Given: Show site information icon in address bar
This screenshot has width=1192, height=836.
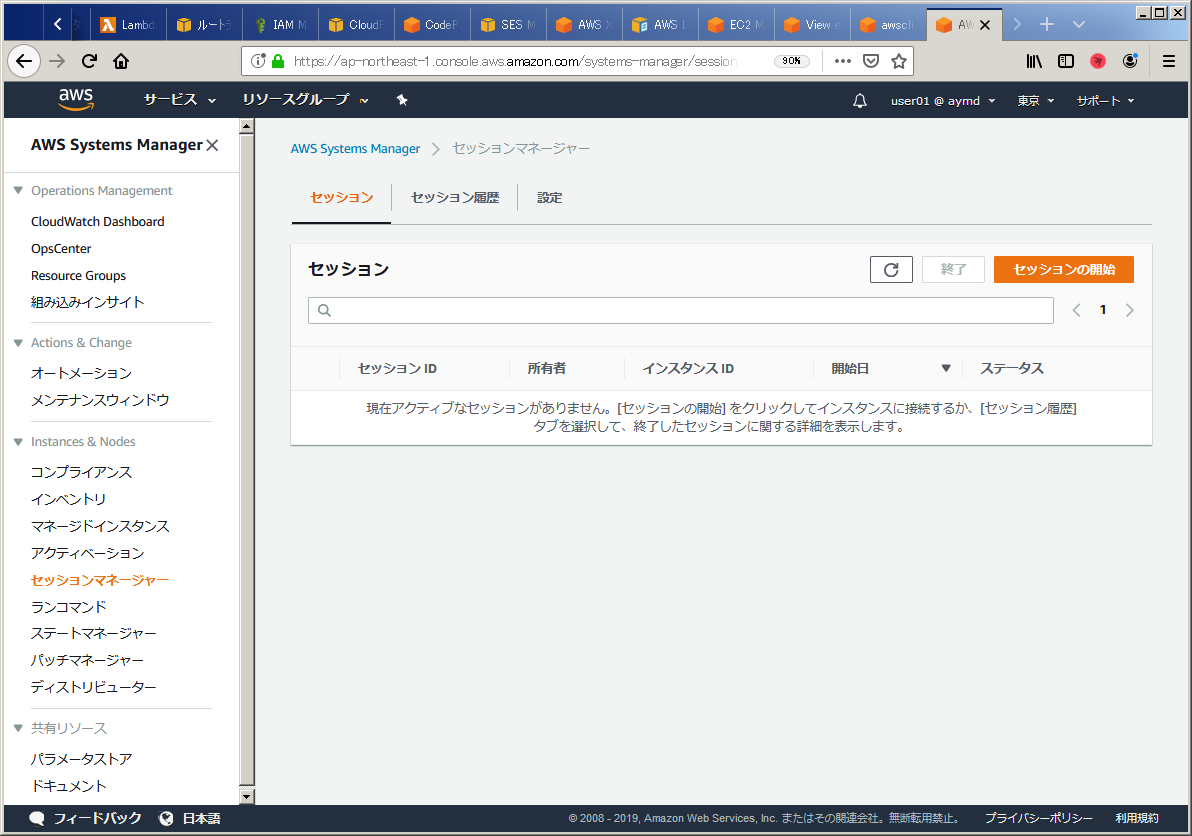Looking at the screenshot, I should tap(258, 61).
